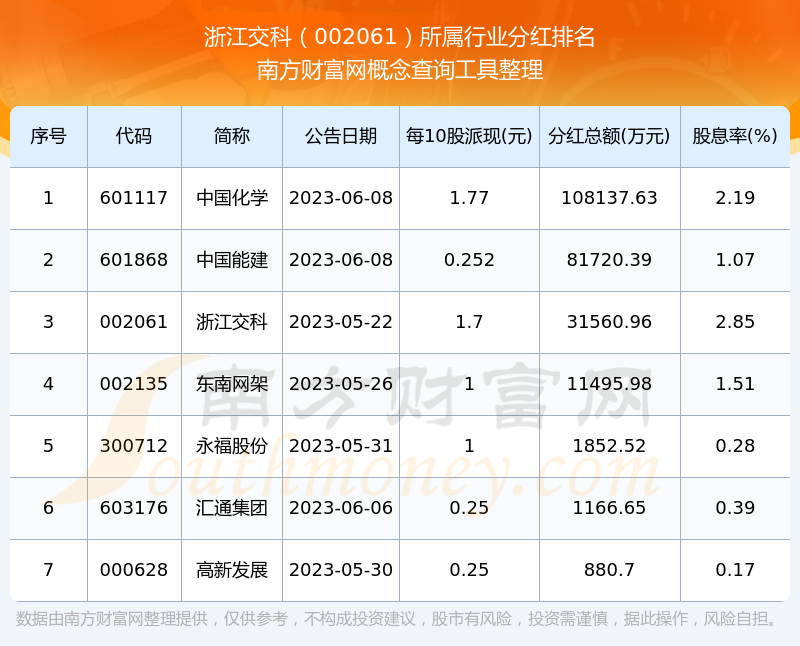Image resolution: width=800 pixels, height=646 pixels.
Task: Click the payout value 1.77
Action: point(469,198)
